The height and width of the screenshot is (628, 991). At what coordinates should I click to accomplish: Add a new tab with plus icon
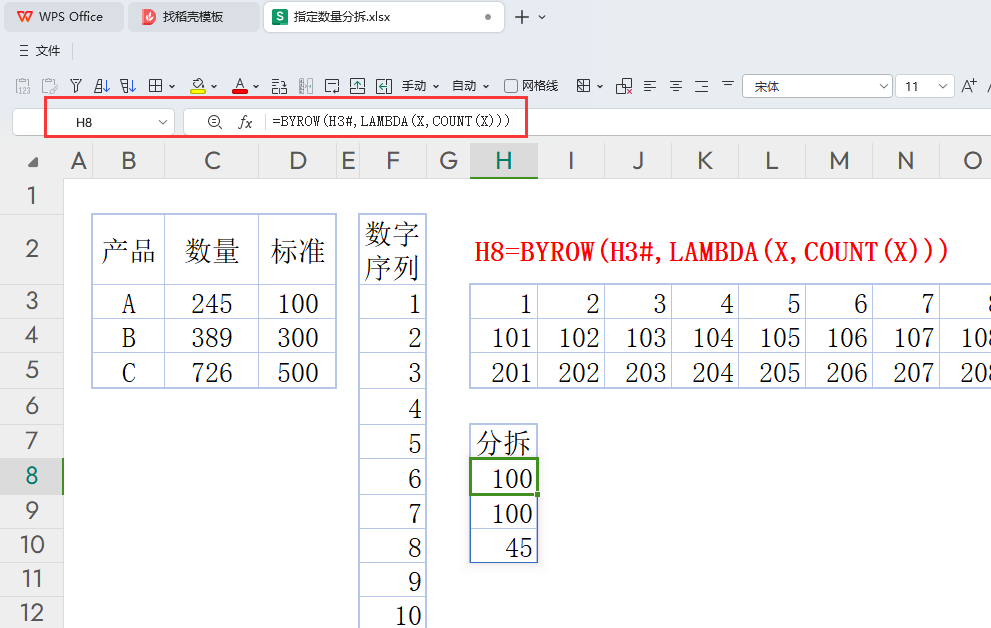coord(522,17)
